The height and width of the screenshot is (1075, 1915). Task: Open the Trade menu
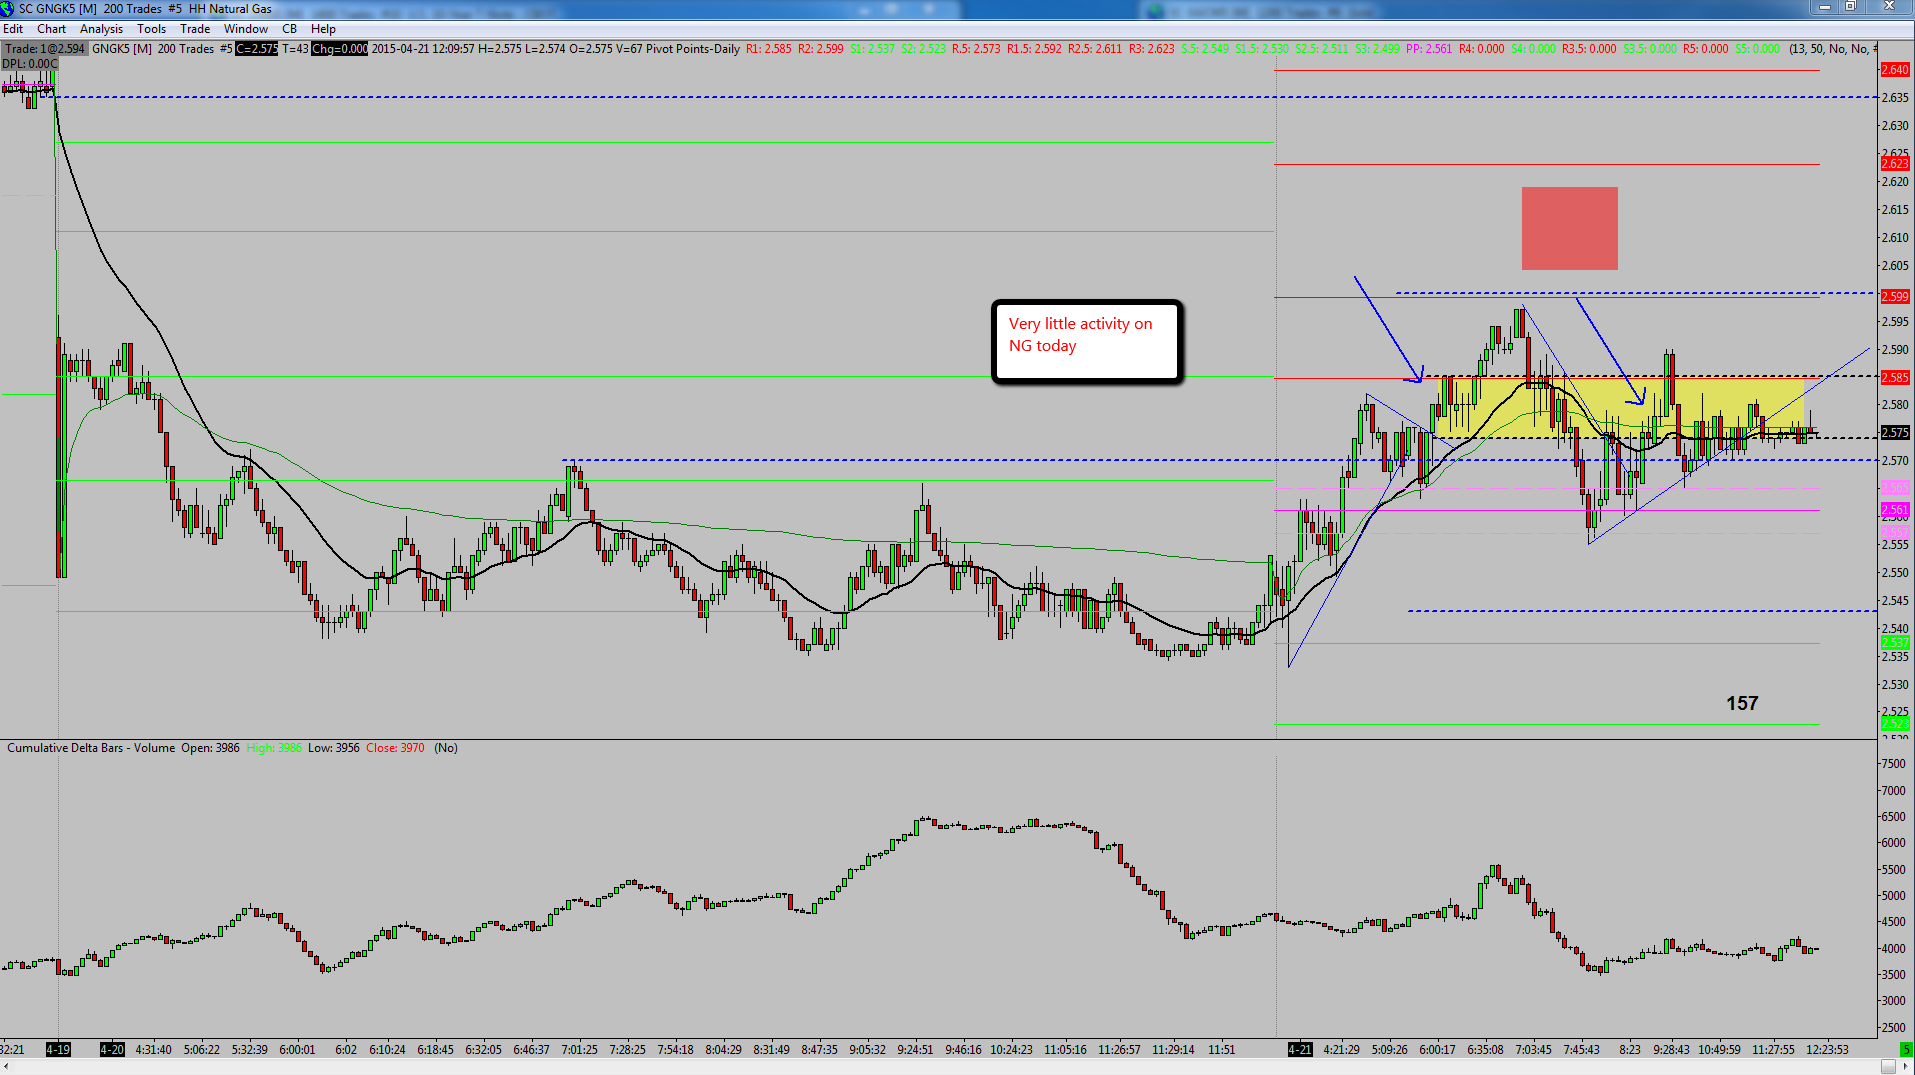point(195,29)
